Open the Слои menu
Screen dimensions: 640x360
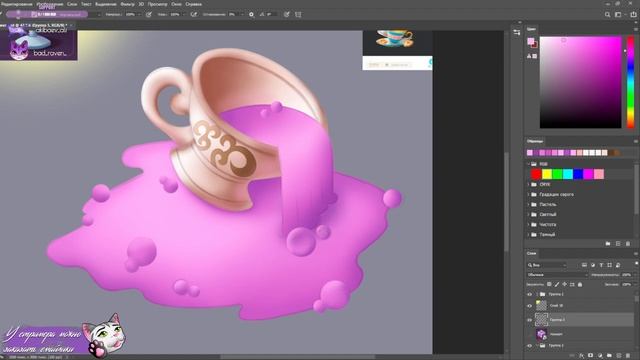[x=72, y=4]
